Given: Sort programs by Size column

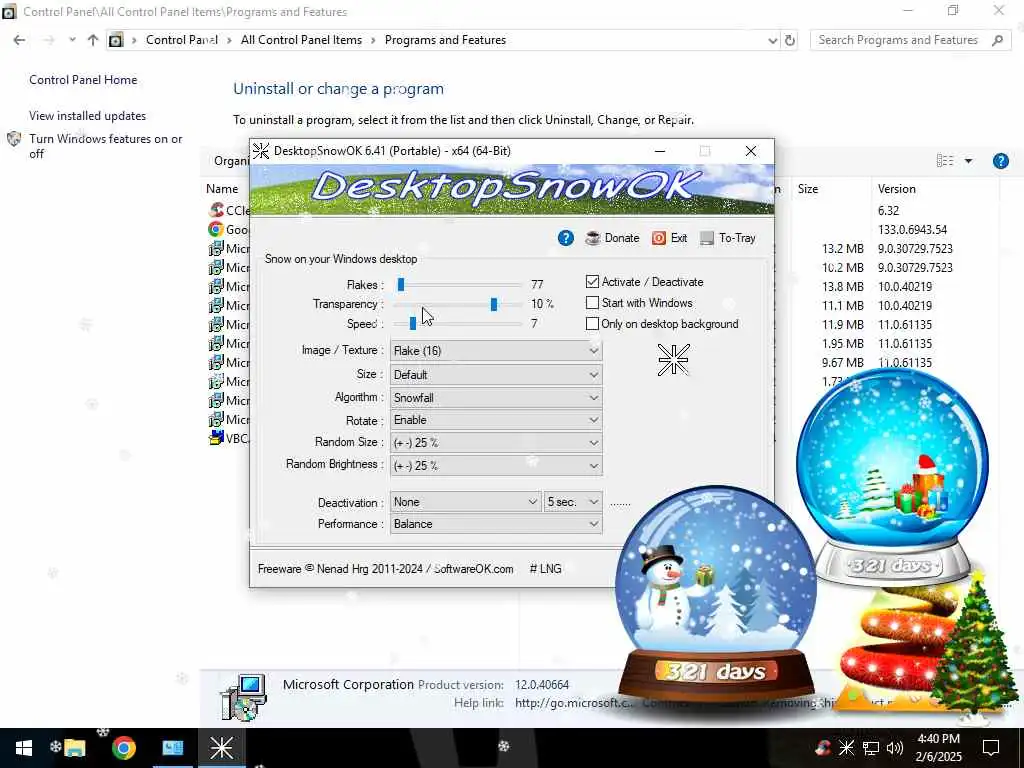Looking at the screenshot, I should coord(808,189).
